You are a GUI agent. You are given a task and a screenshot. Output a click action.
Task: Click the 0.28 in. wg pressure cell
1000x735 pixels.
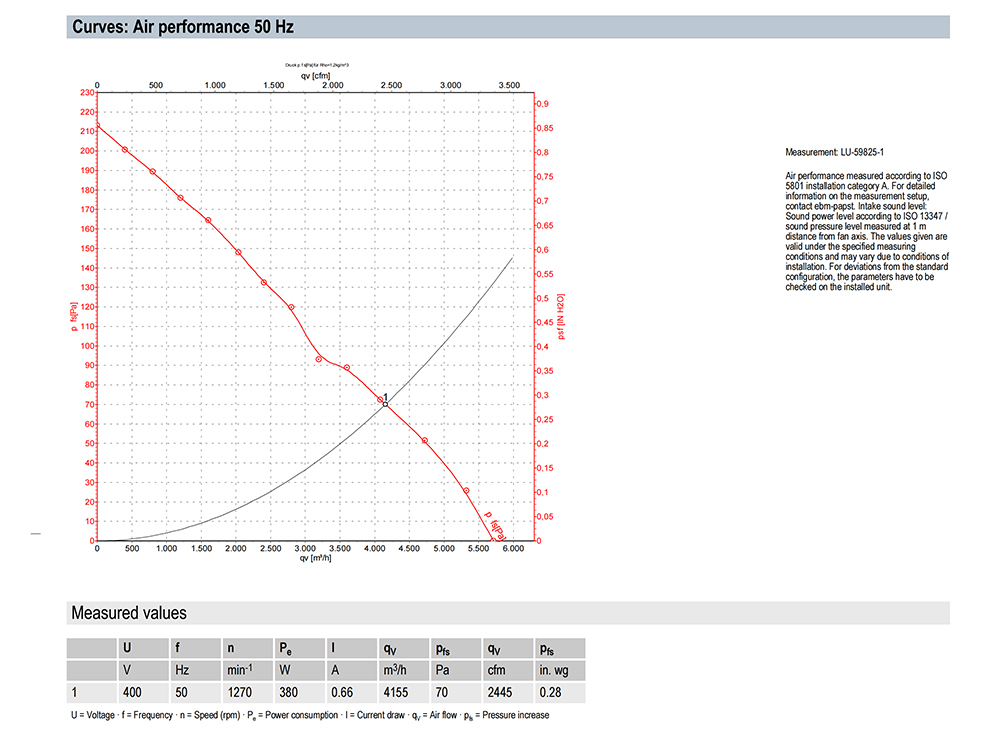click(x=551, y=692)
